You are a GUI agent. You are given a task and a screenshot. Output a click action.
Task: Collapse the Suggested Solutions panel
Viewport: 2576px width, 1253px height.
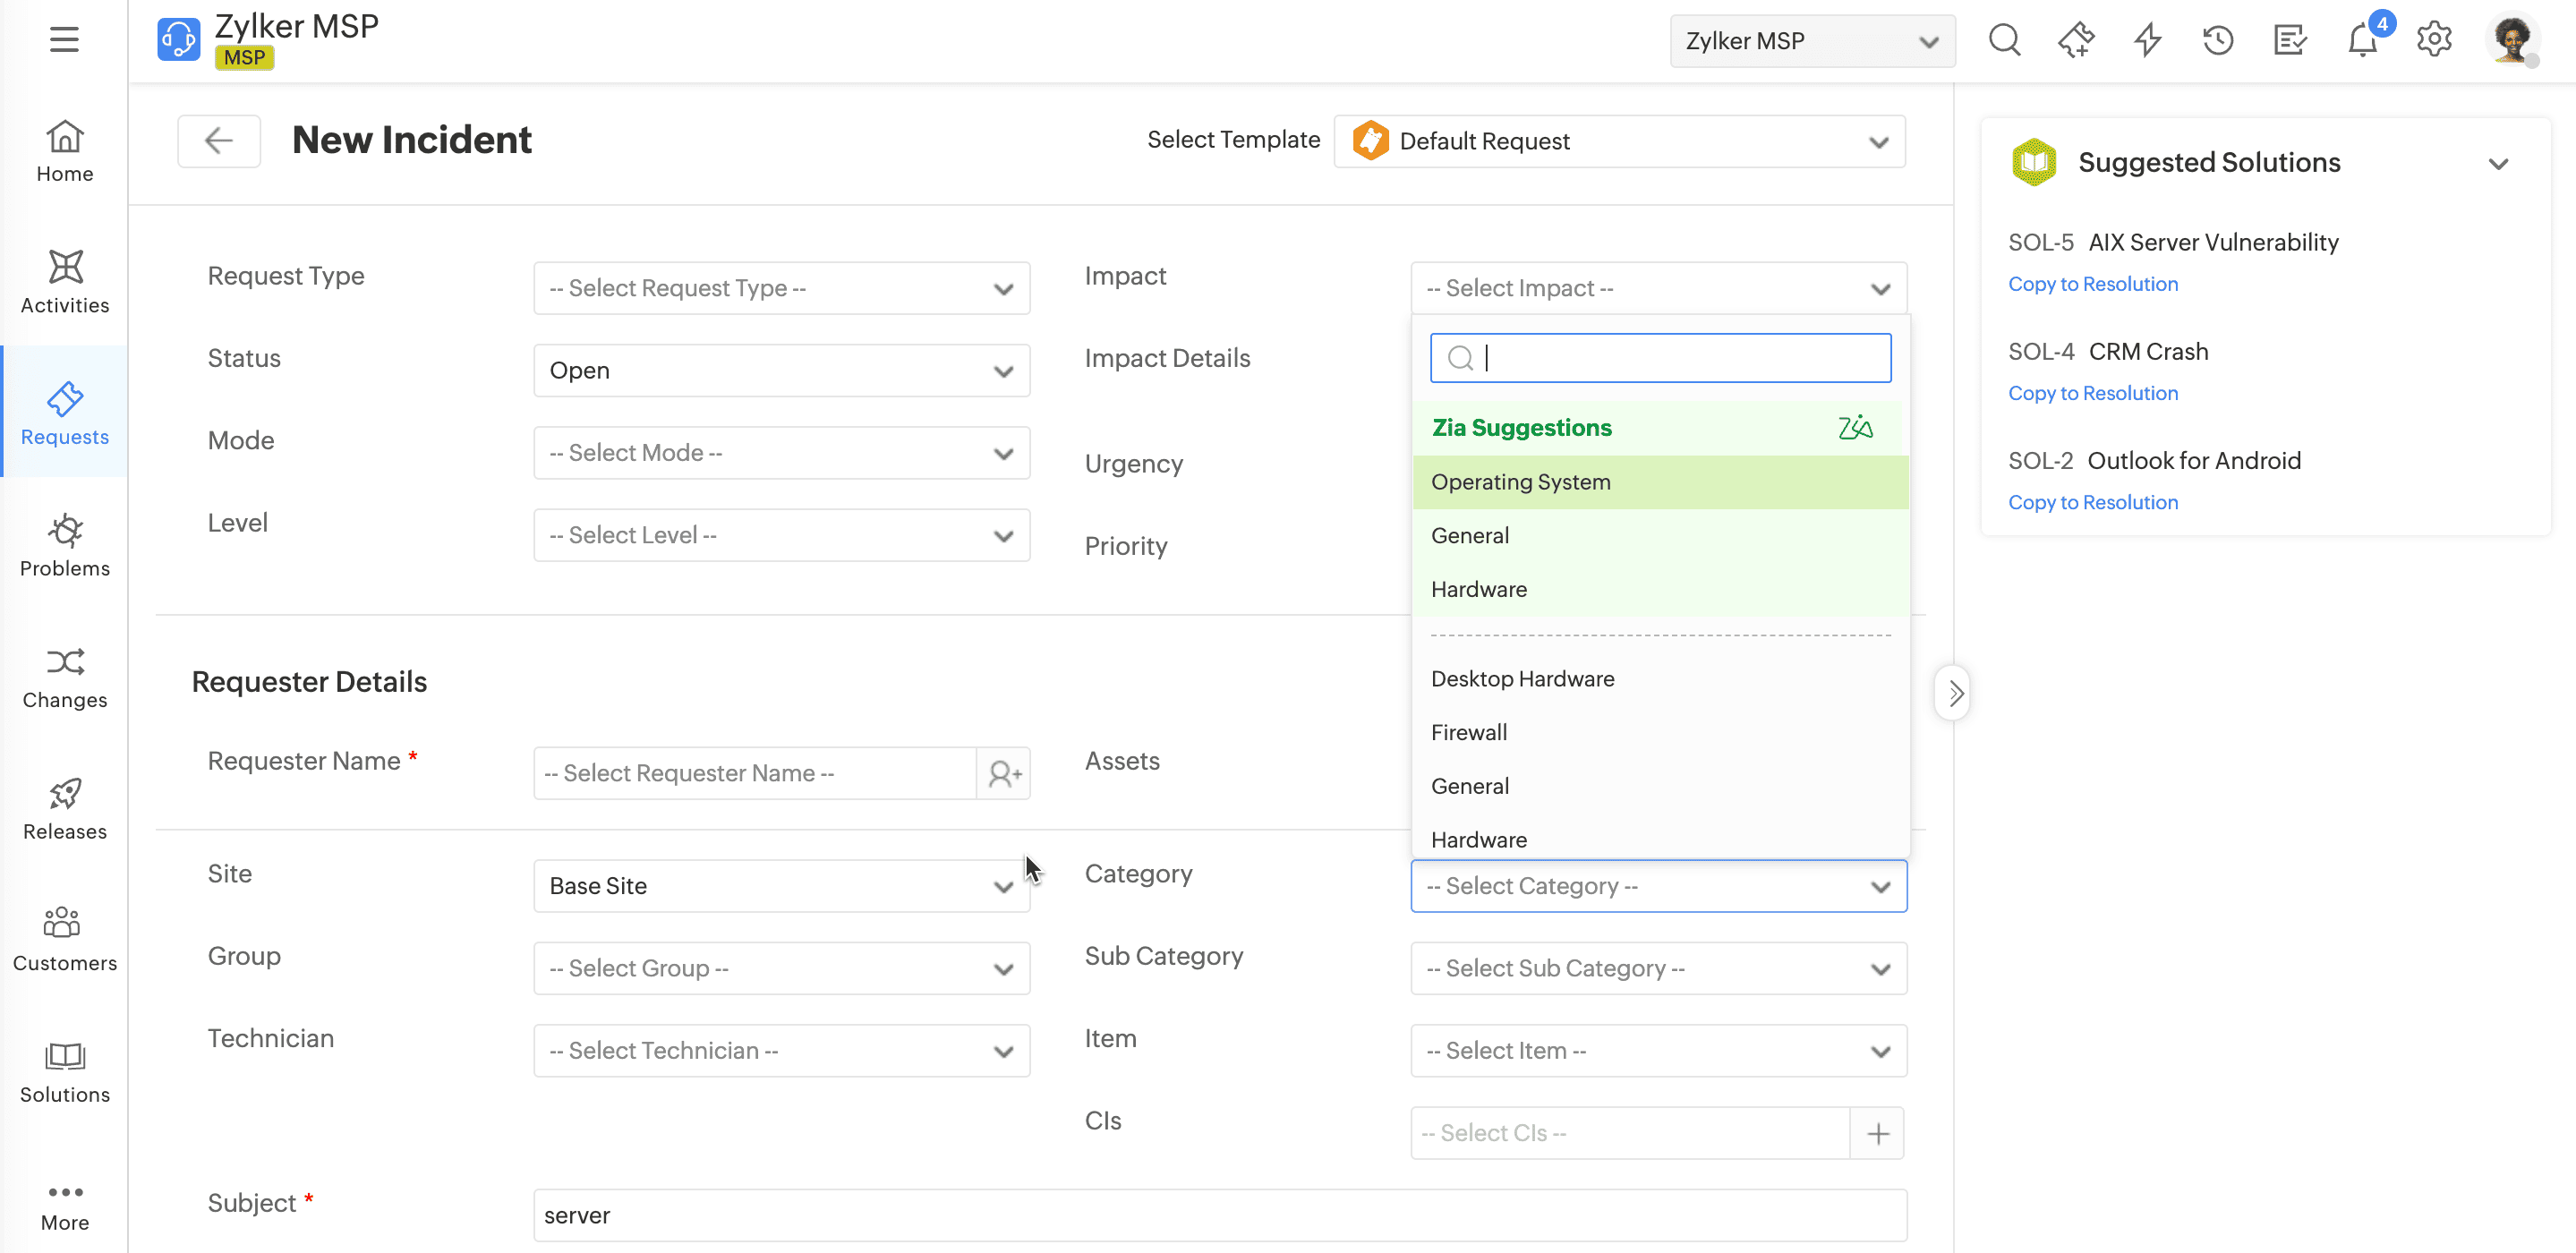pyautogui.click(x=2498, y=163)
